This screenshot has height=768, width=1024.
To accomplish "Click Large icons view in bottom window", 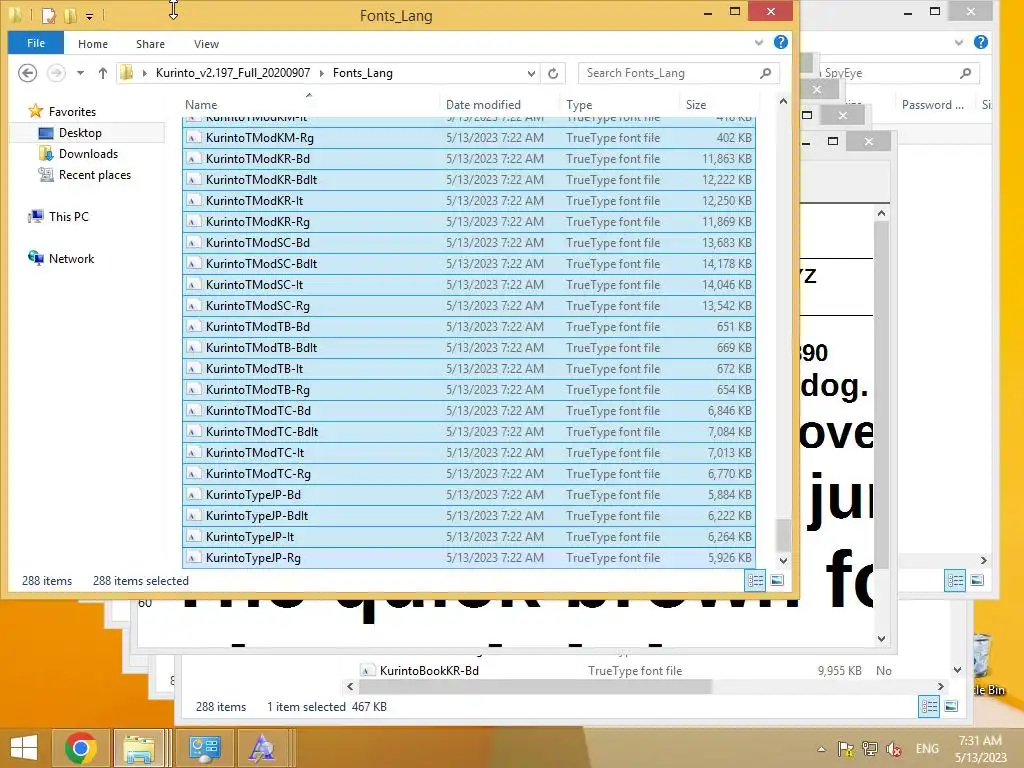I will coord(952,707).
